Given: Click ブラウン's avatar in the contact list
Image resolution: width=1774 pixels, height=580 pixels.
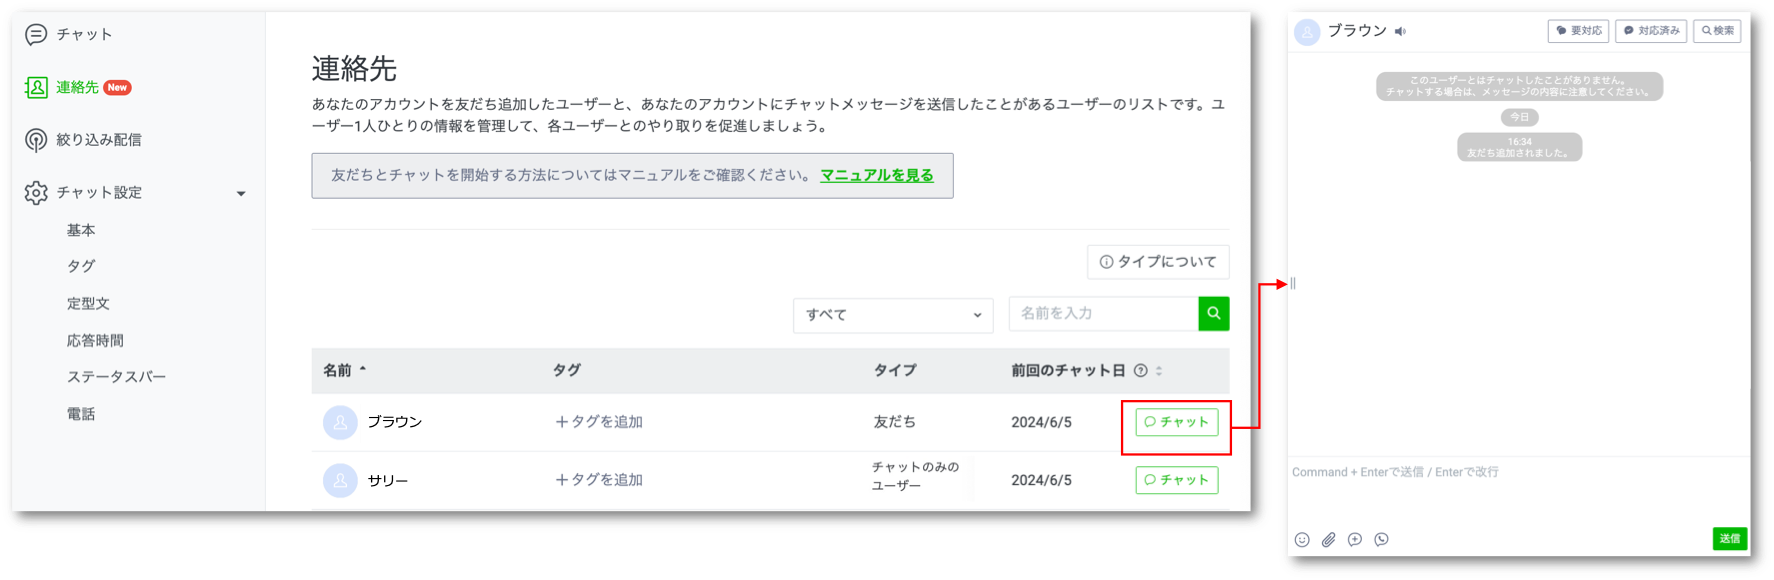Looking at the screenshot, I should coord(340,422).
